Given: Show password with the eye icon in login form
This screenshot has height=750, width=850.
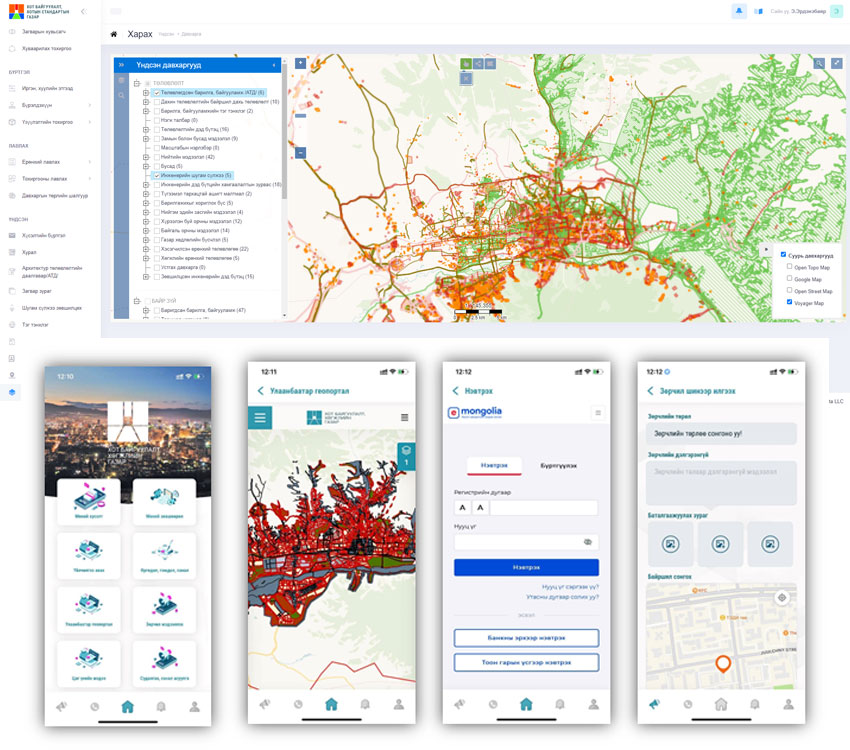Looking at the screenshot, I should tap(588, 542).
